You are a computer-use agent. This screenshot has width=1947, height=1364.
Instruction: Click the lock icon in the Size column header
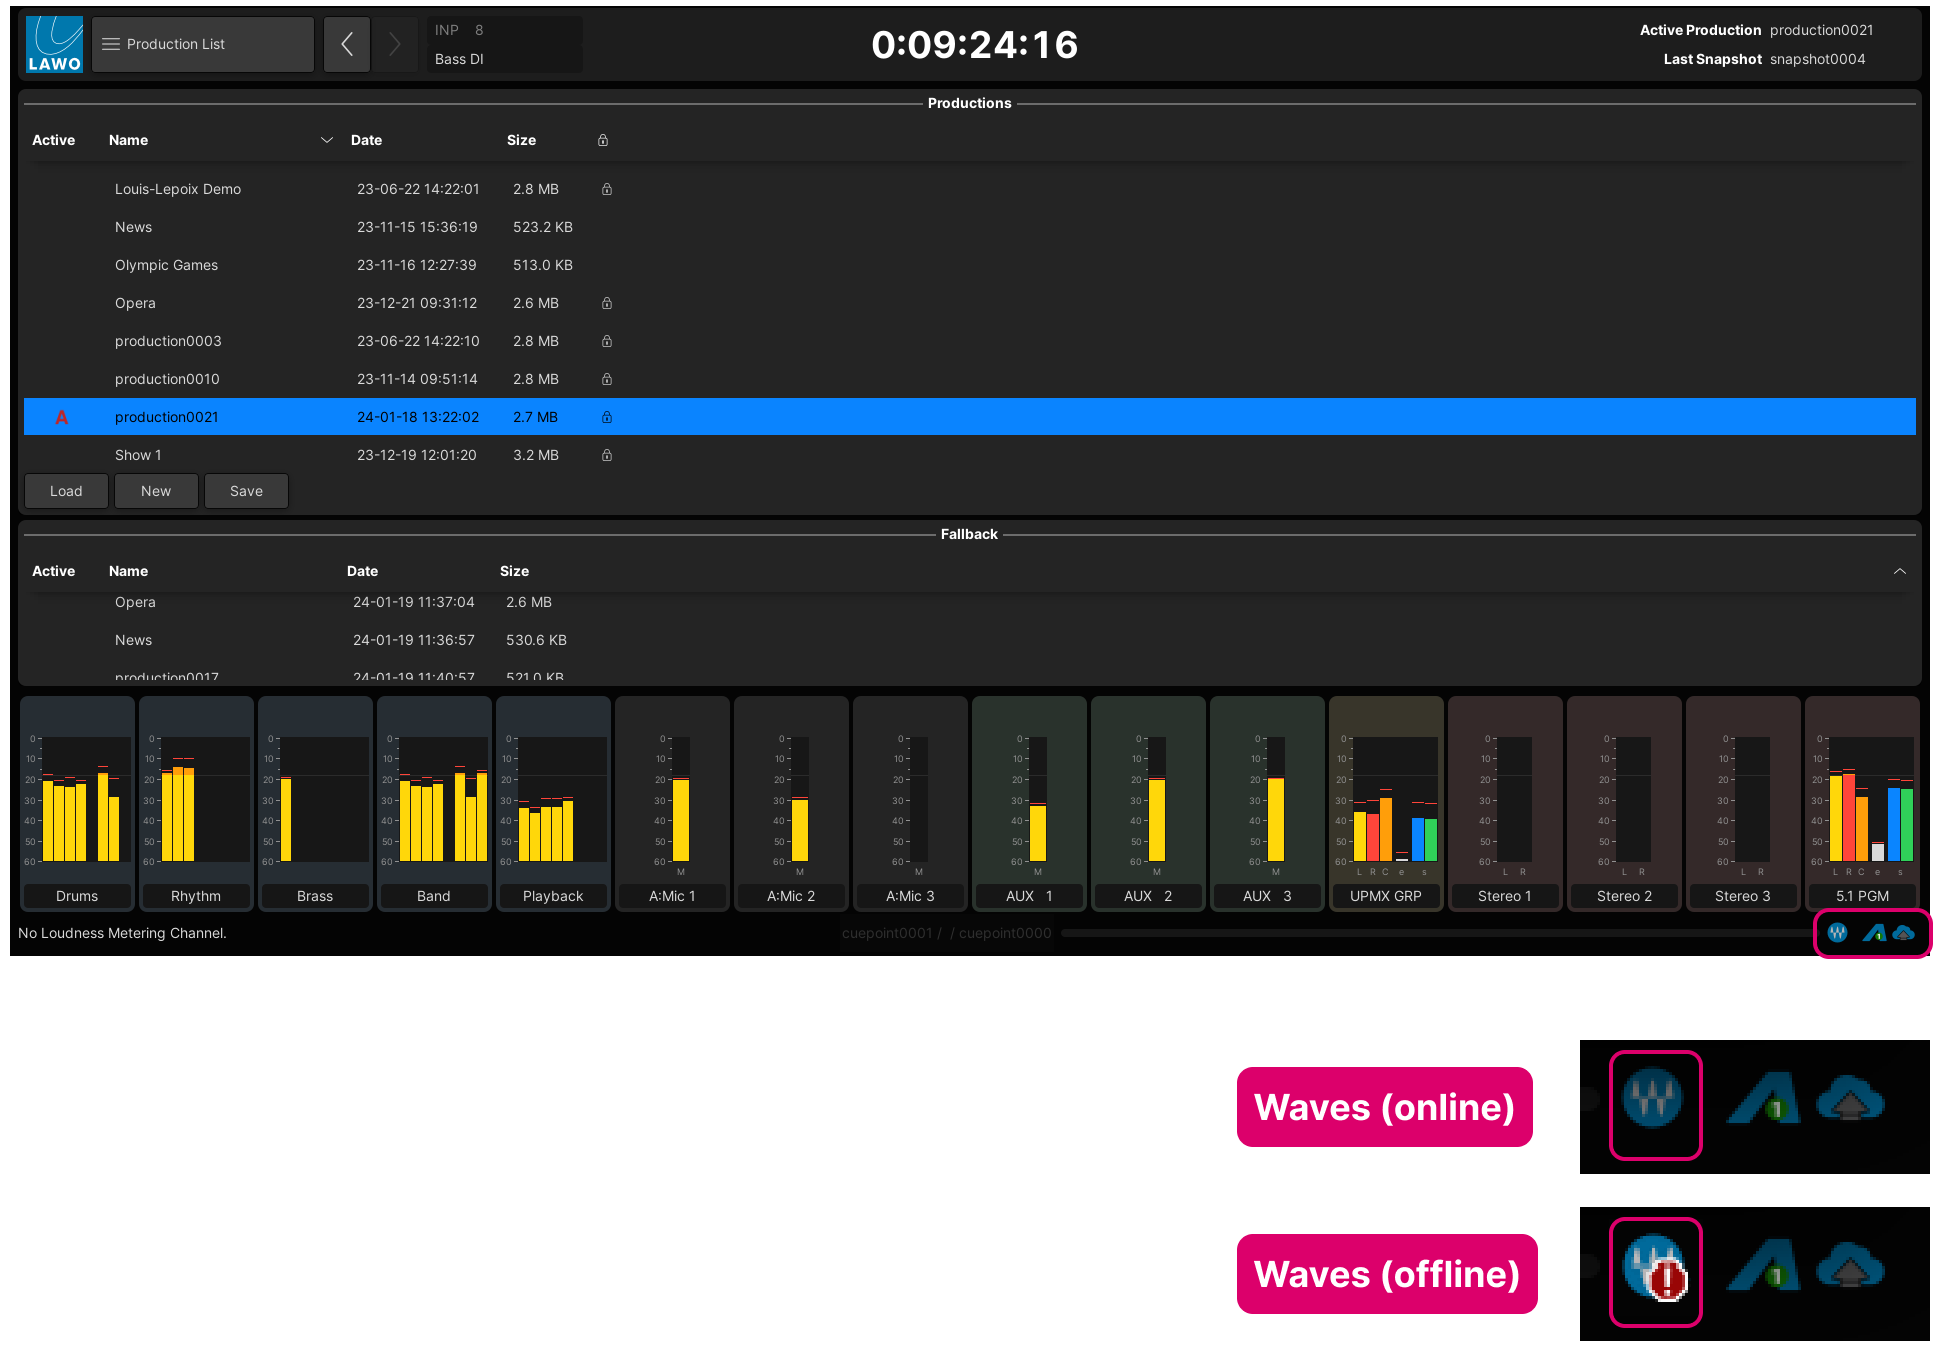pyautogui.click(x=602, y=140)
